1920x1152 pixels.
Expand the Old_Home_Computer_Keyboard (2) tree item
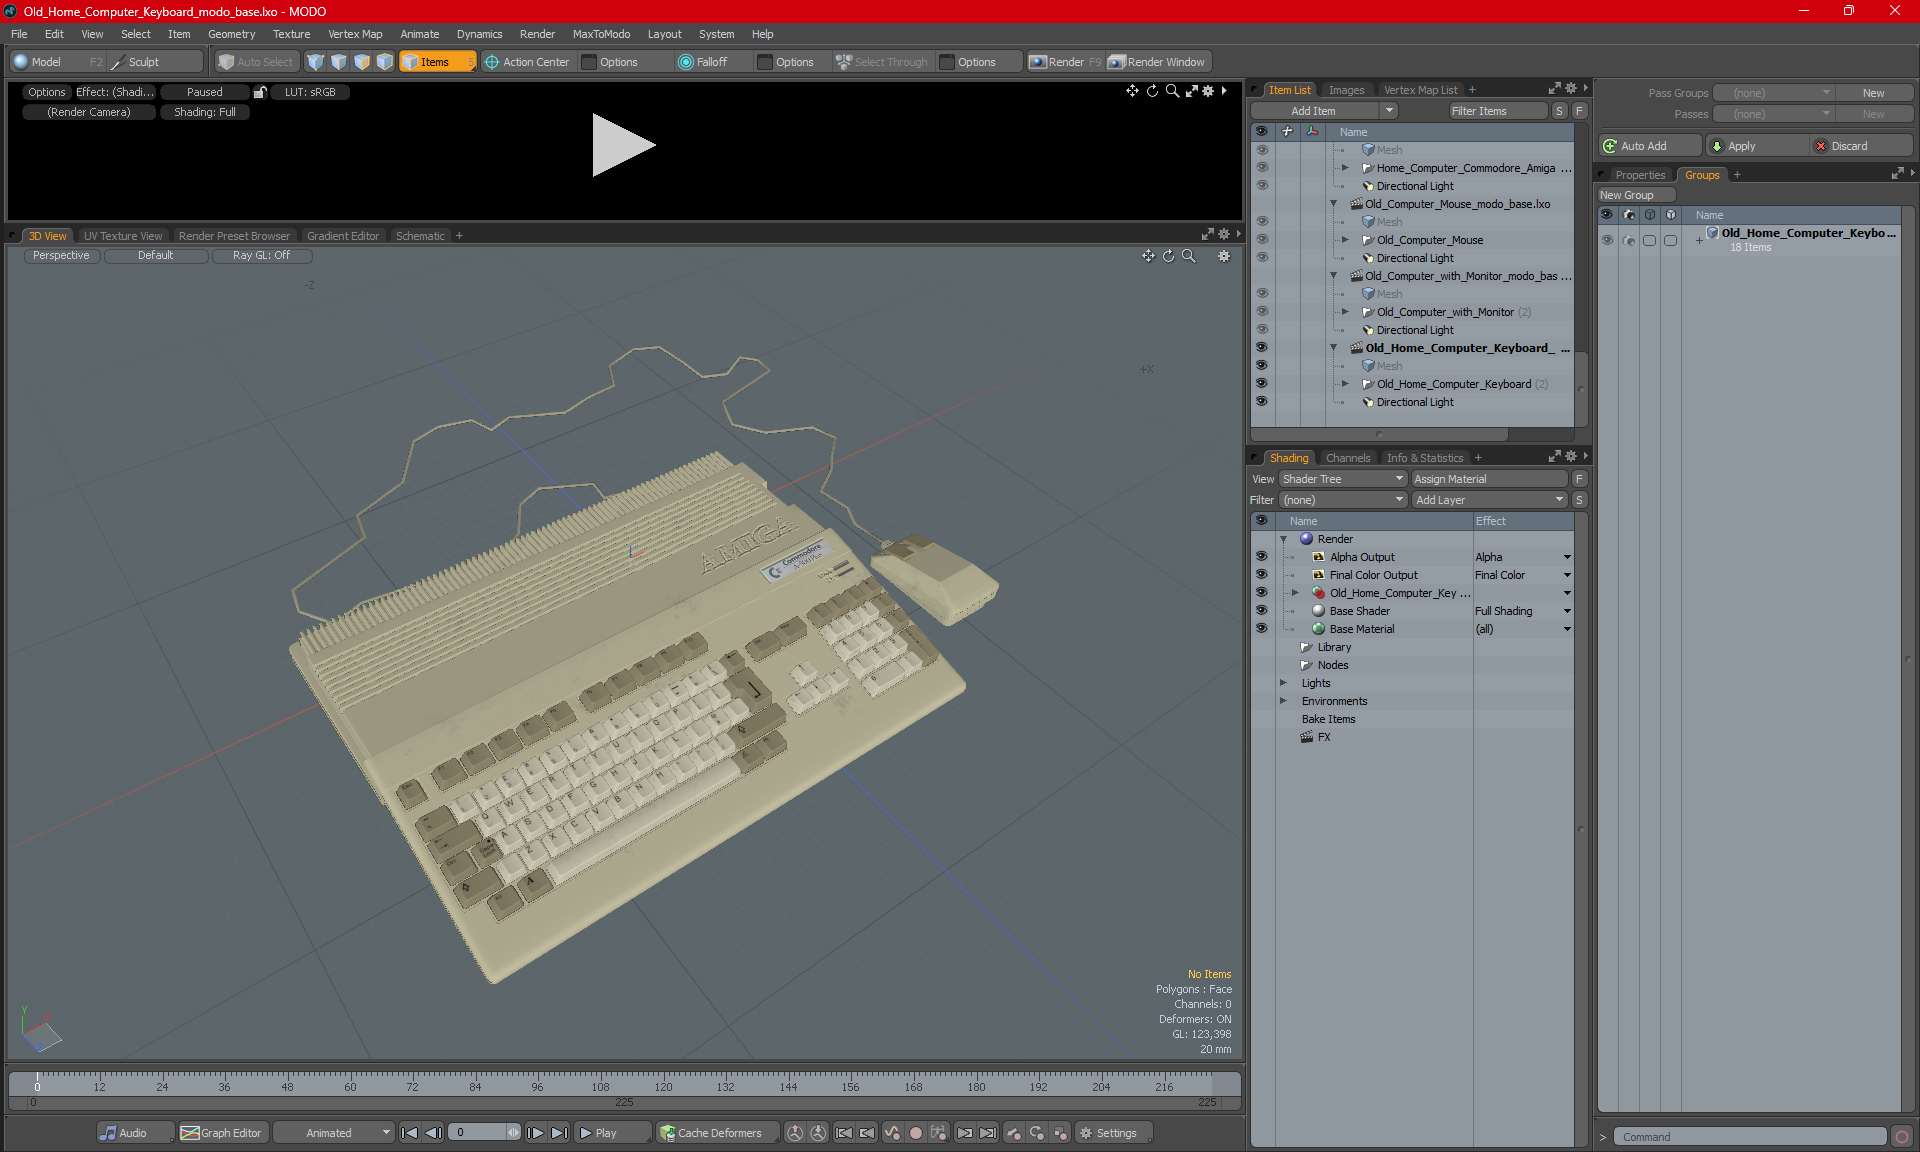1345,384
